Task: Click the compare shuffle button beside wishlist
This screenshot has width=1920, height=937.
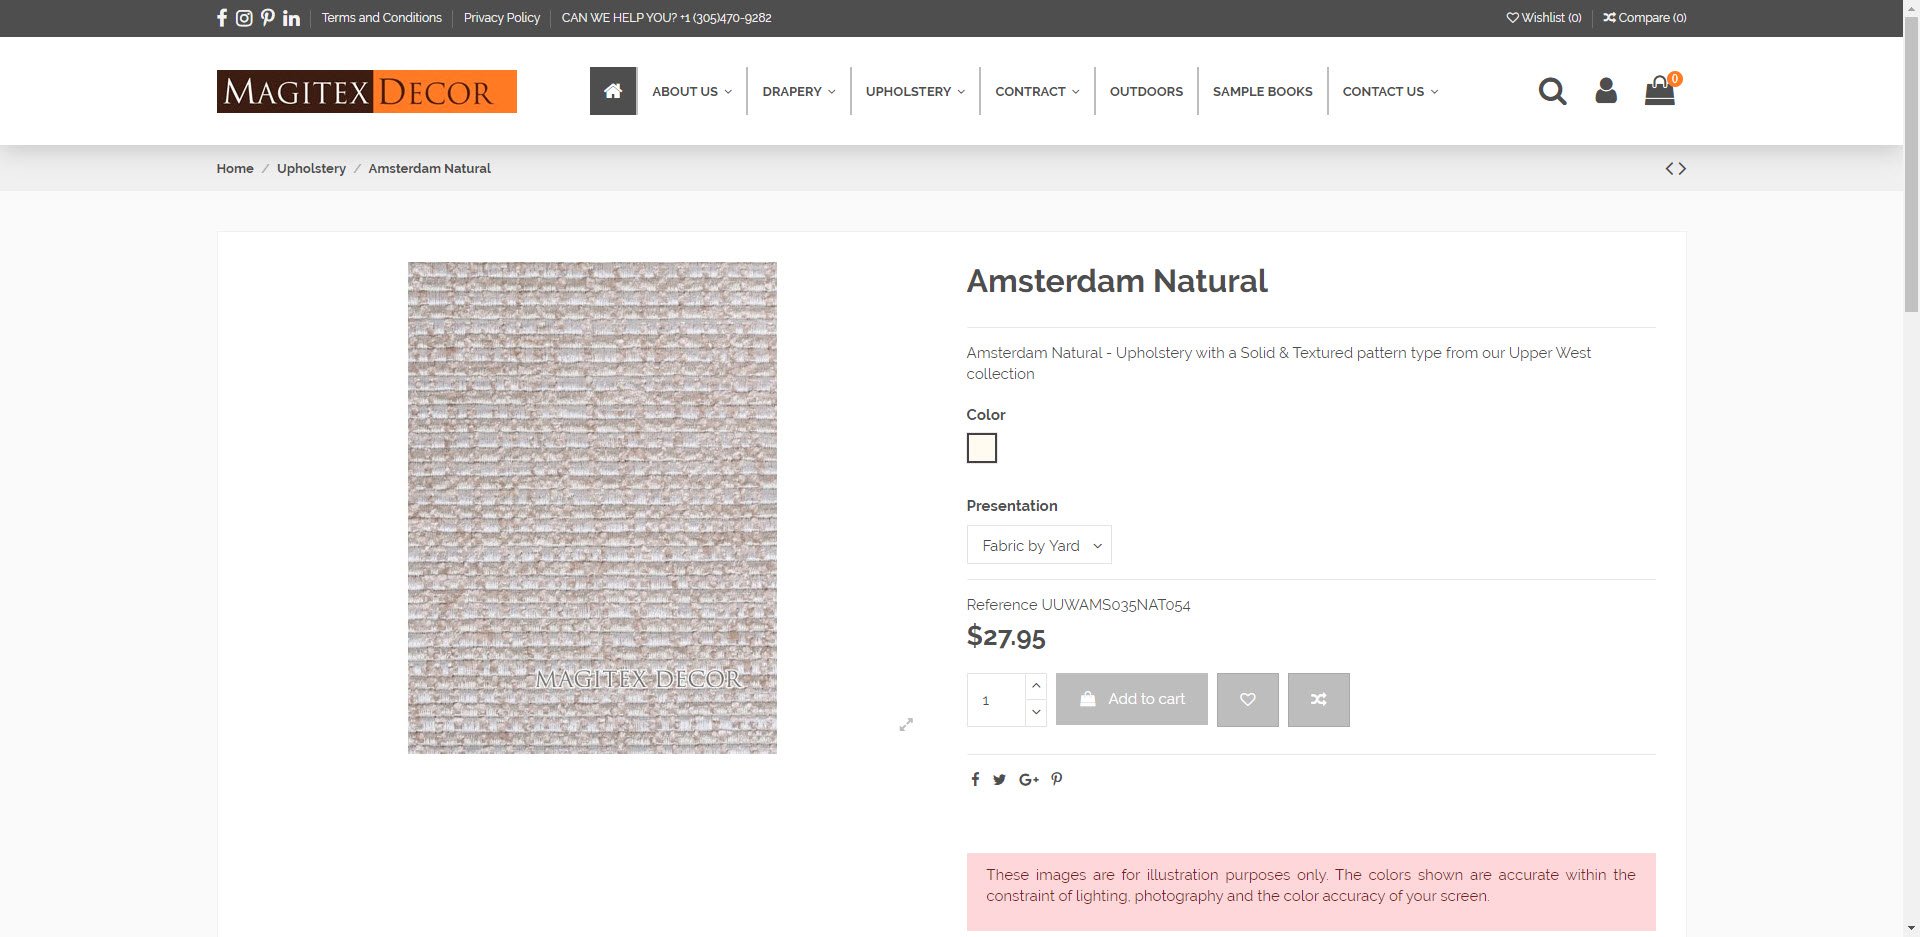Action: tap(1318, 699)
